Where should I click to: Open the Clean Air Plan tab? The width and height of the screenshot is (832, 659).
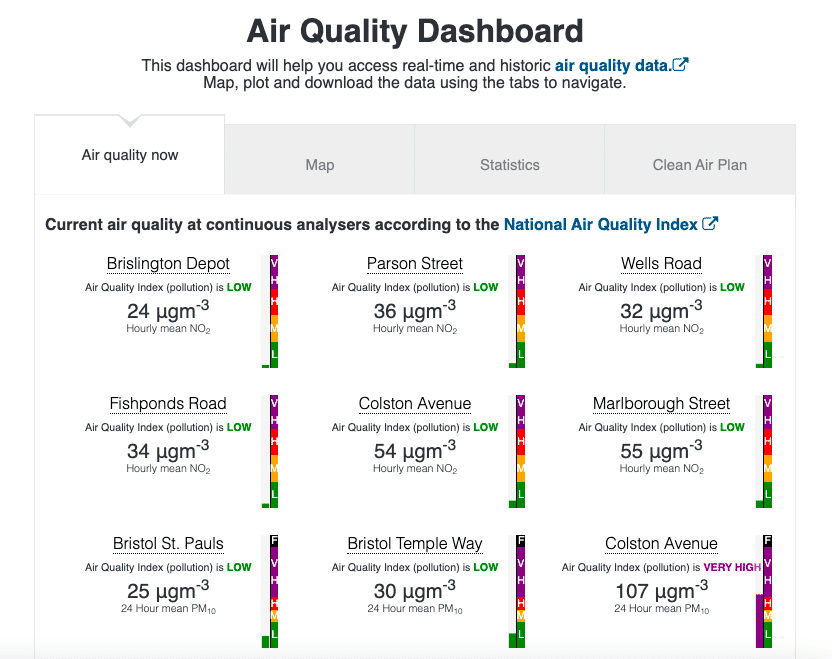[x=699, y=165]
